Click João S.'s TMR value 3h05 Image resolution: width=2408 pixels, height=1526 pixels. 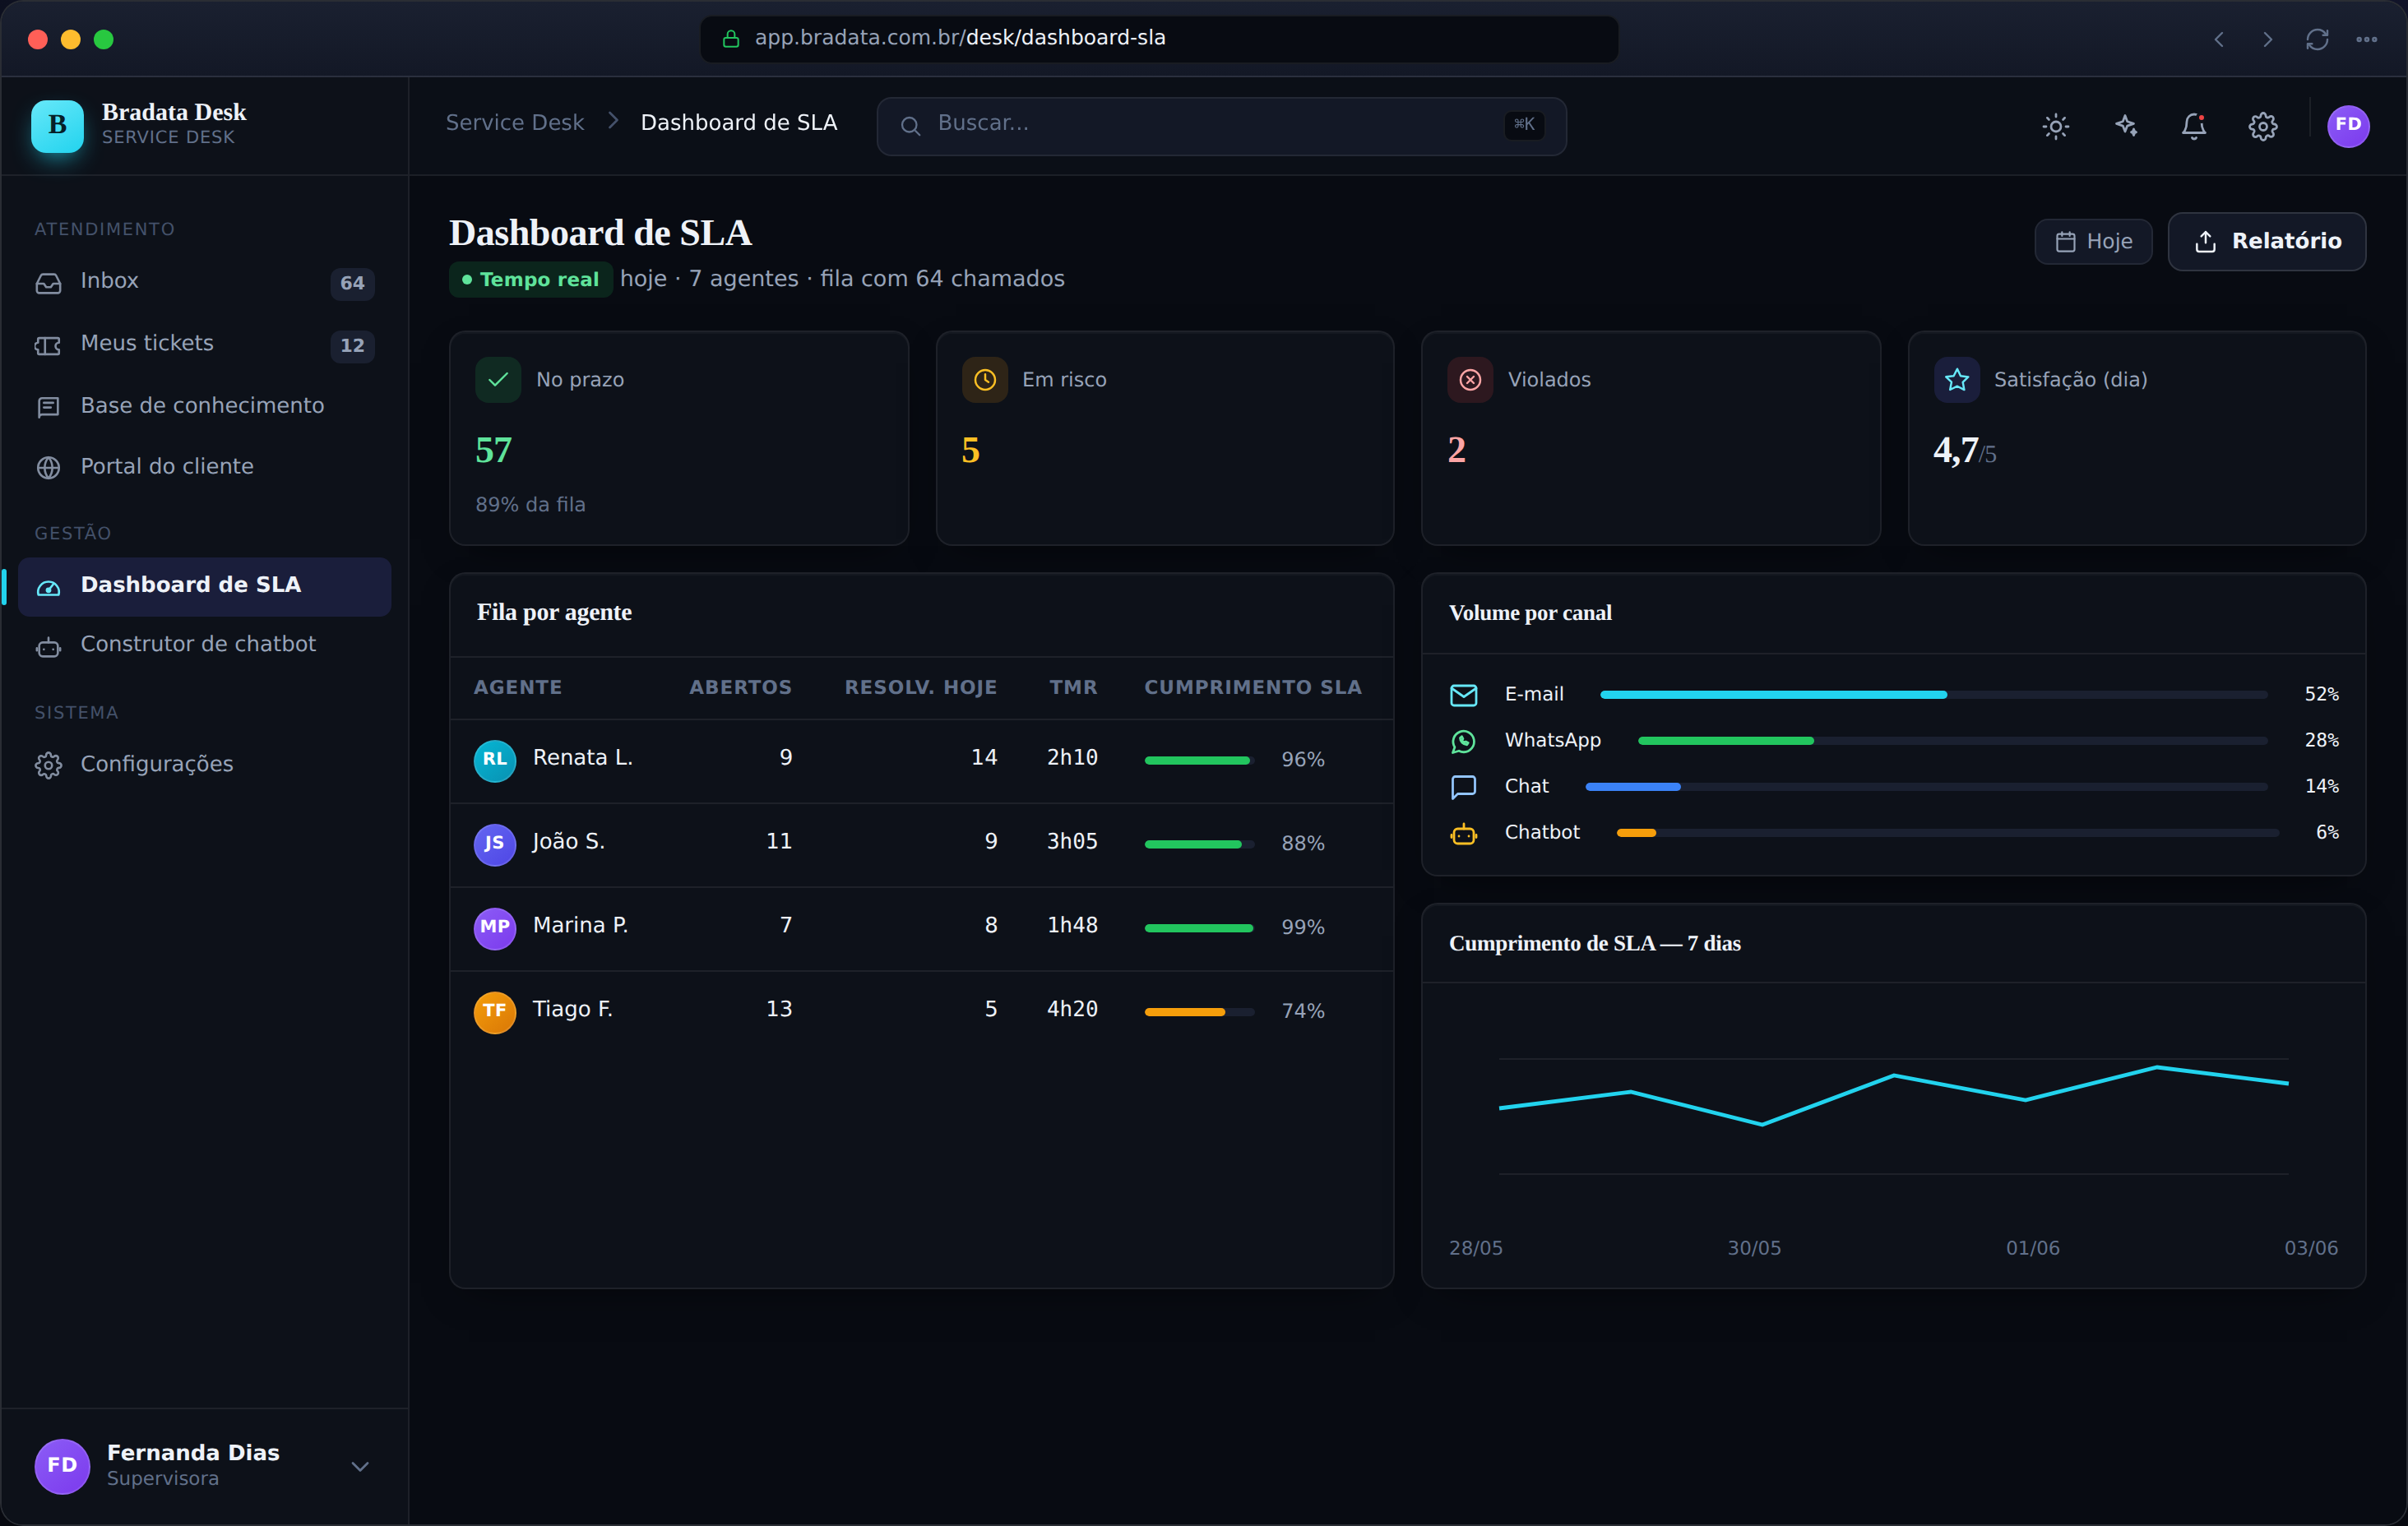click(1072, 842)
